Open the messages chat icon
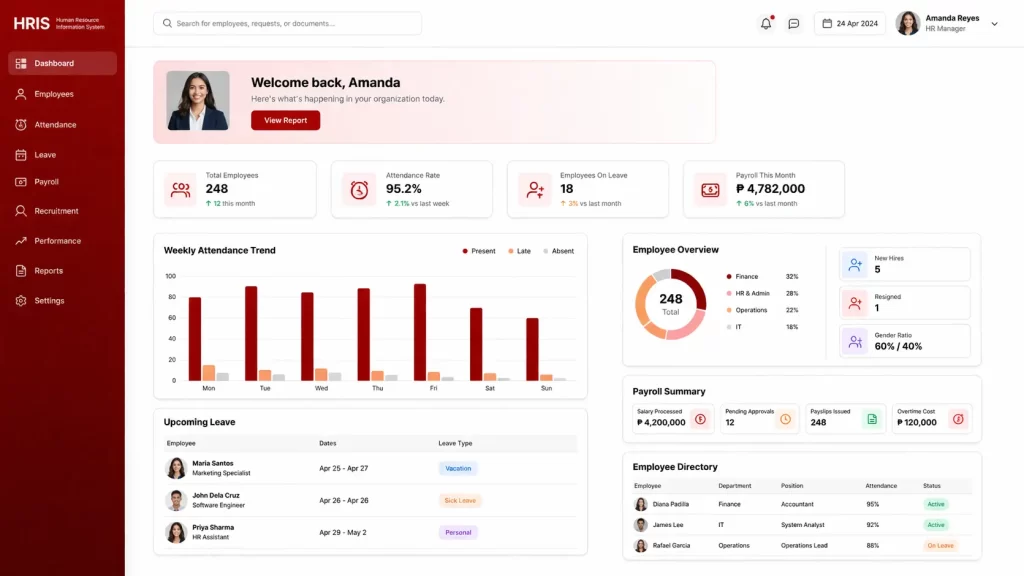Viewport: 1024px width, 576px height. (x=793, y=22)
